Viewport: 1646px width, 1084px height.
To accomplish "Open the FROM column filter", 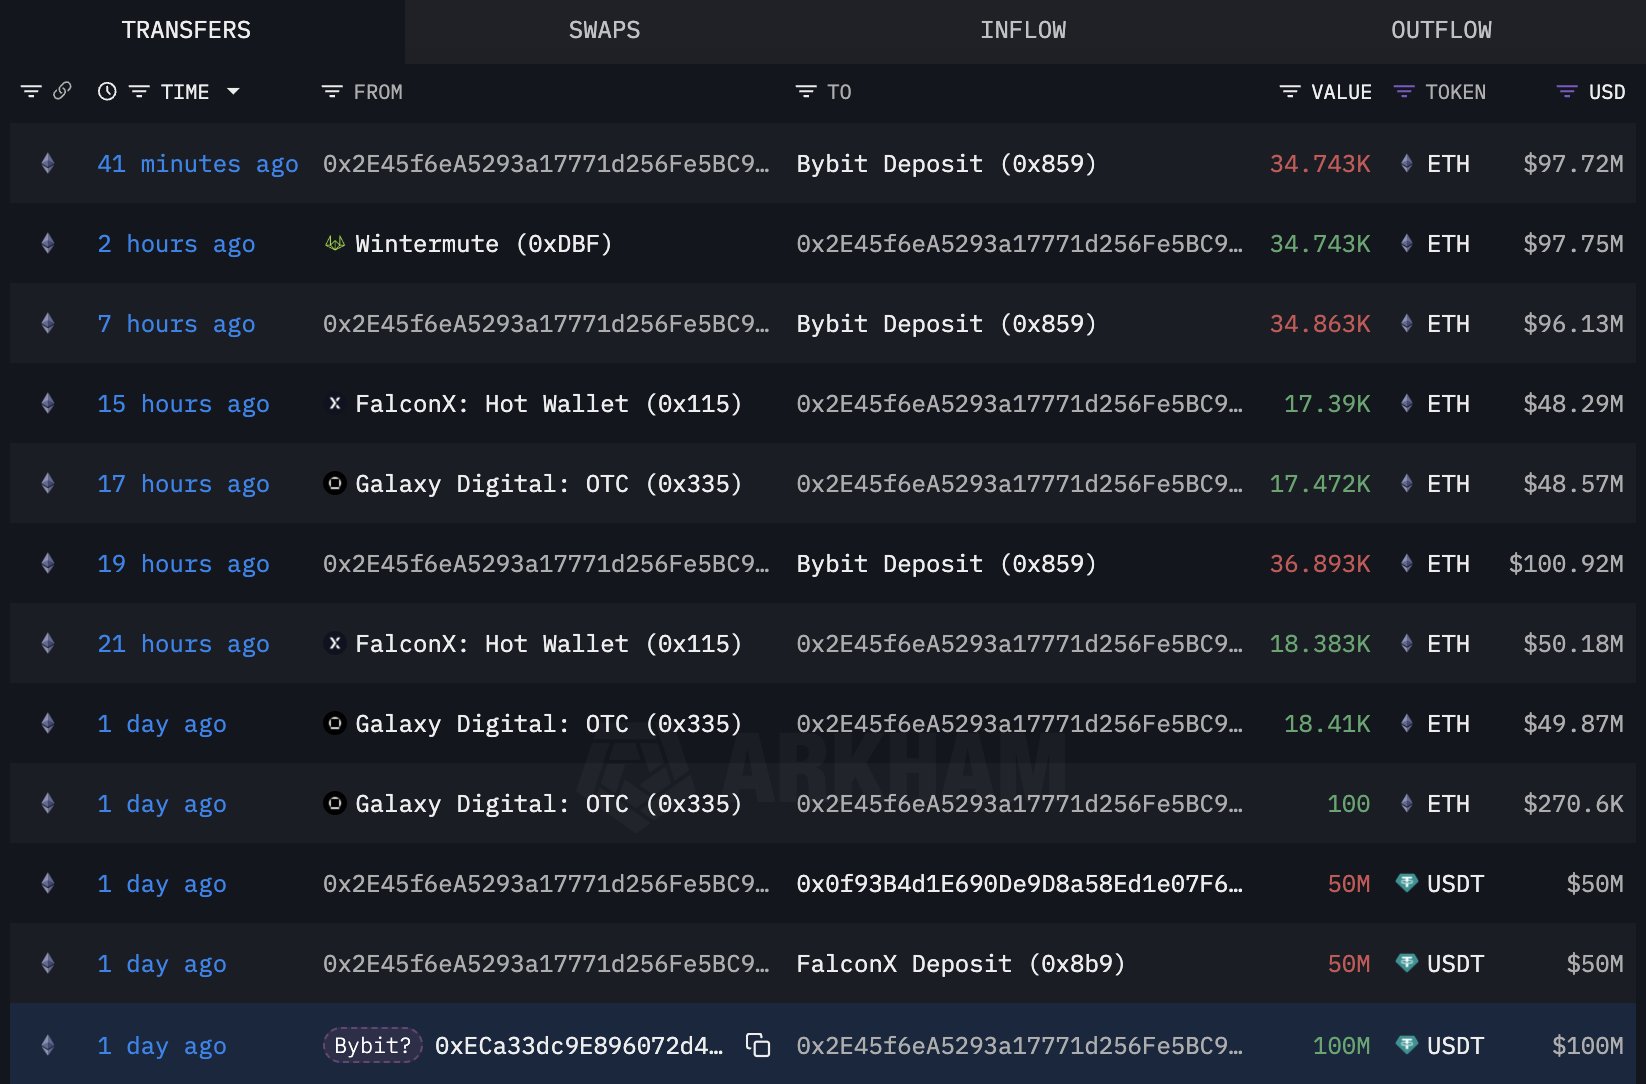I will [x=332, y=91].
